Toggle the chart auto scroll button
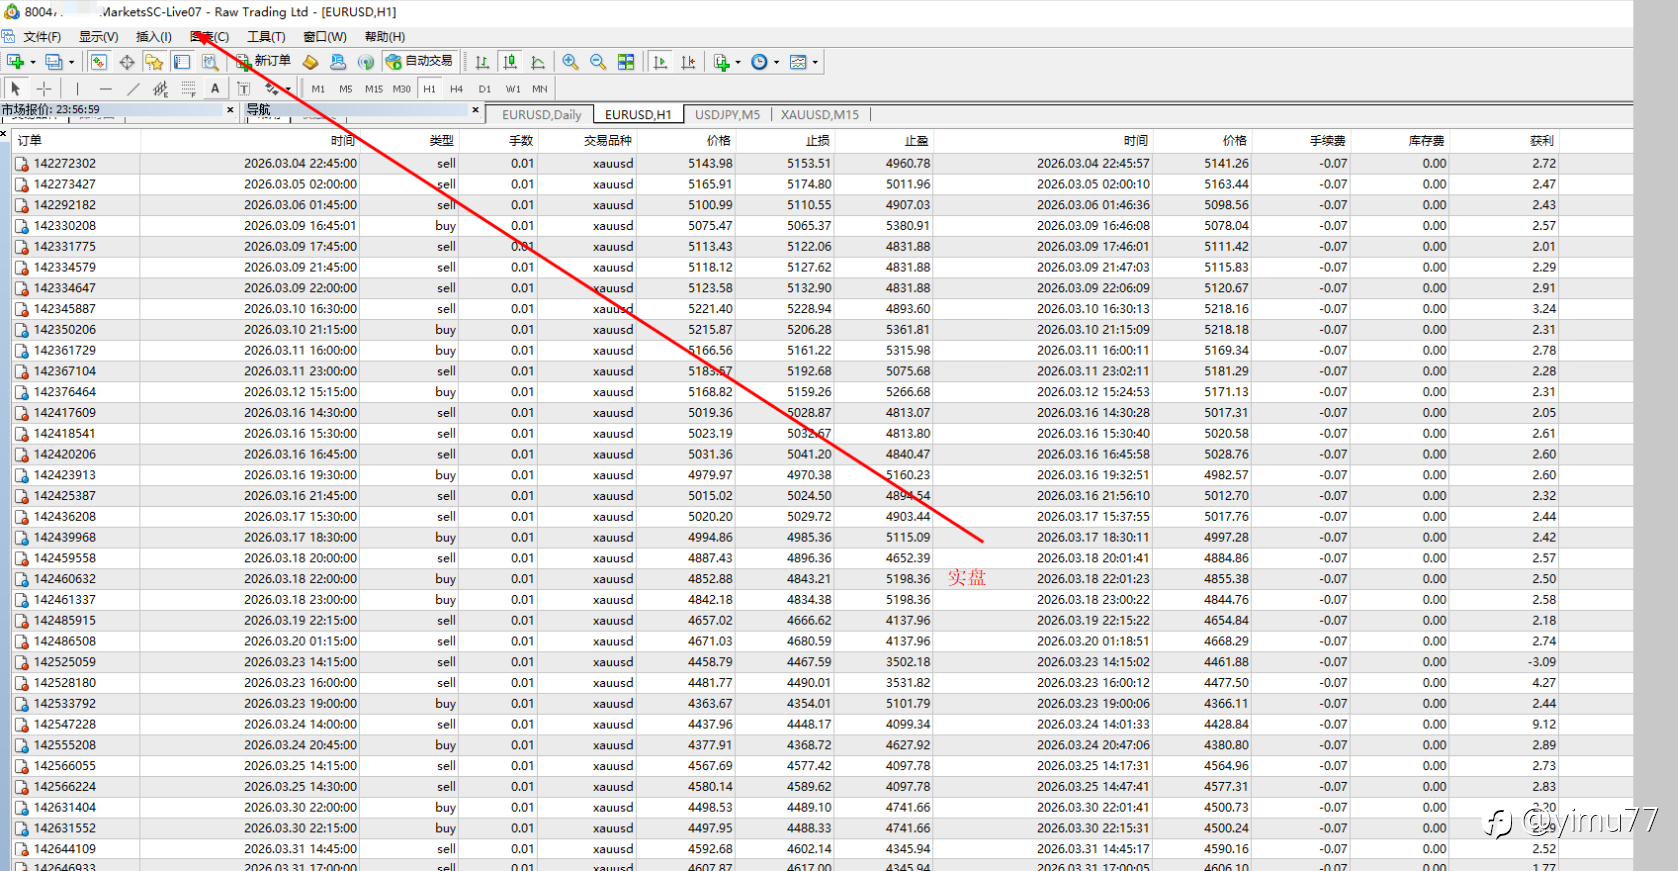Image resolution: width=1678 pixels, height=871 pixels. pos(660,62)
